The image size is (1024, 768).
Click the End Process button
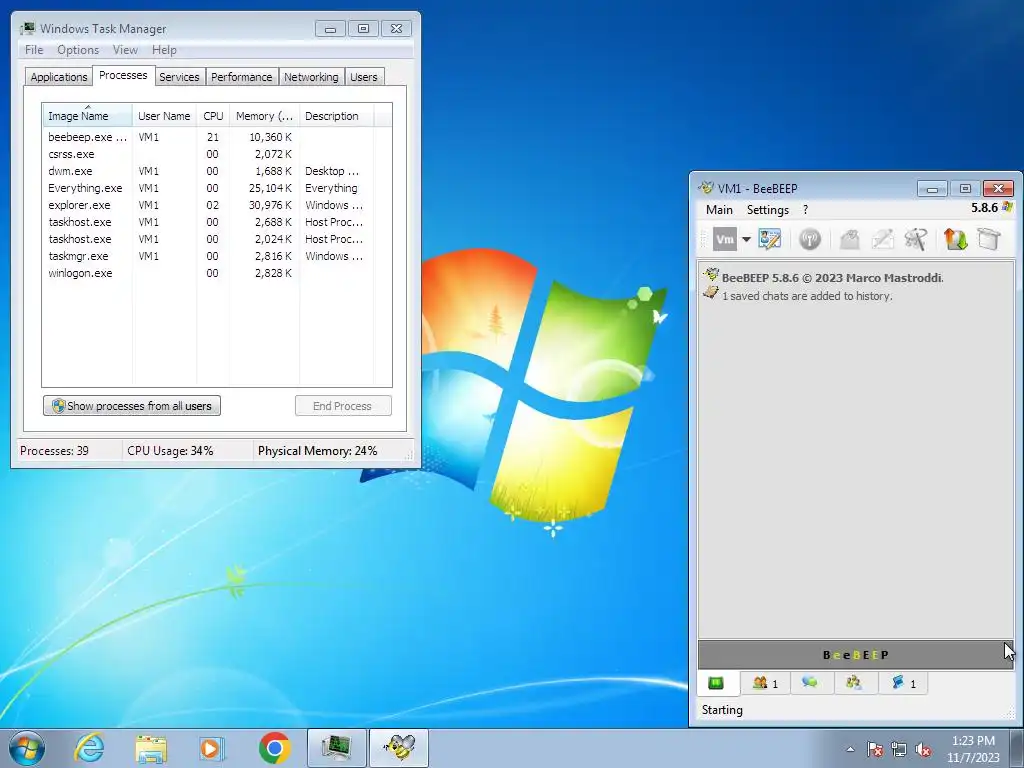[343, 406]
